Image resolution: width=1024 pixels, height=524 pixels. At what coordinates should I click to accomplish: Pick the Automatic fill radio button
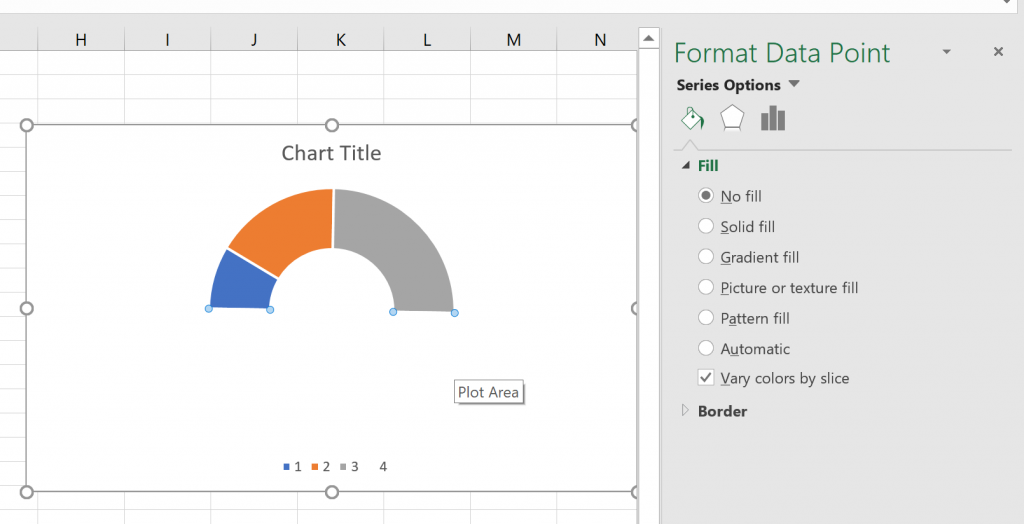[706, 349]
